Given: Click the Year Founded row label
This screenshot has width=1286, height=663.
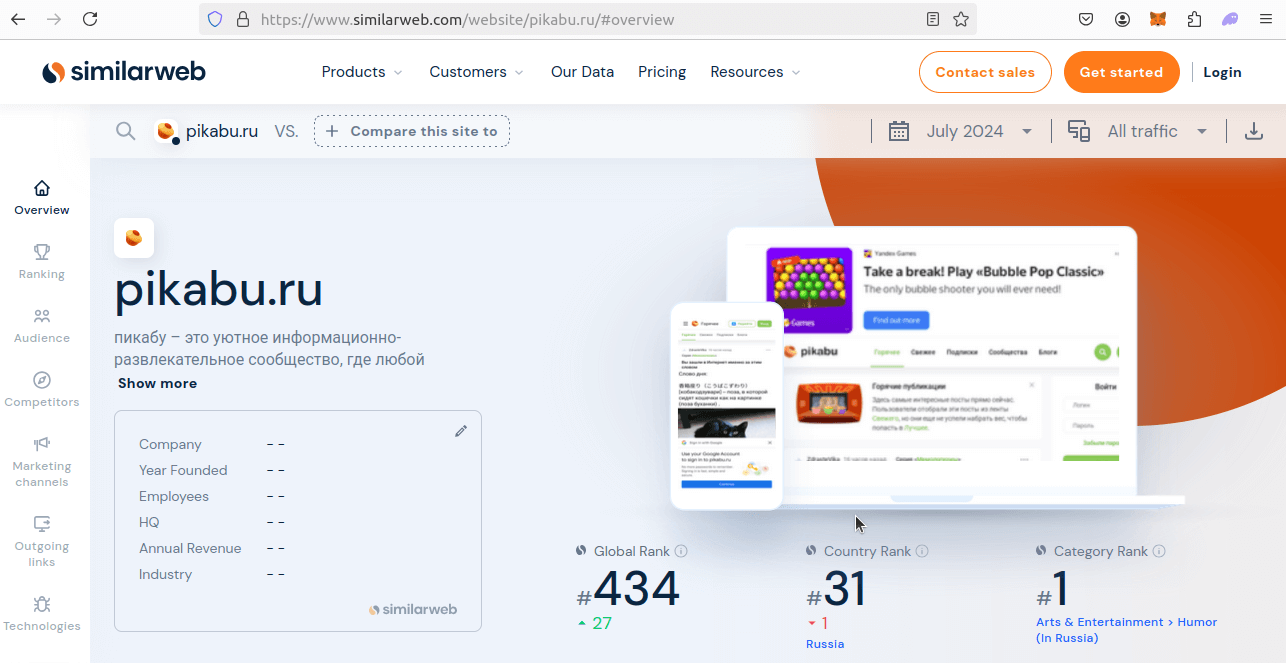Looking at the screenshot, I should [183, 470].
